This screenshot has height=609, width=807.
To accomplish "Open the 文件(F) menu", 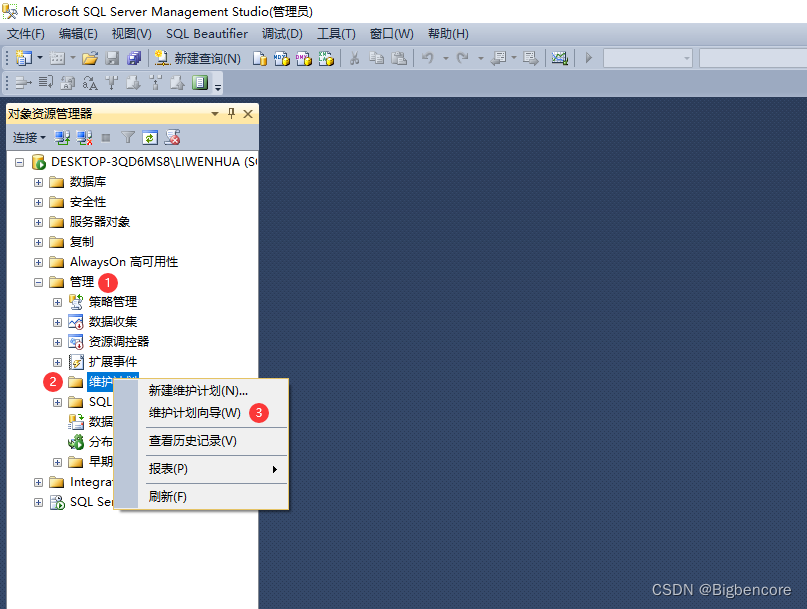I will [x=26, y=34].
